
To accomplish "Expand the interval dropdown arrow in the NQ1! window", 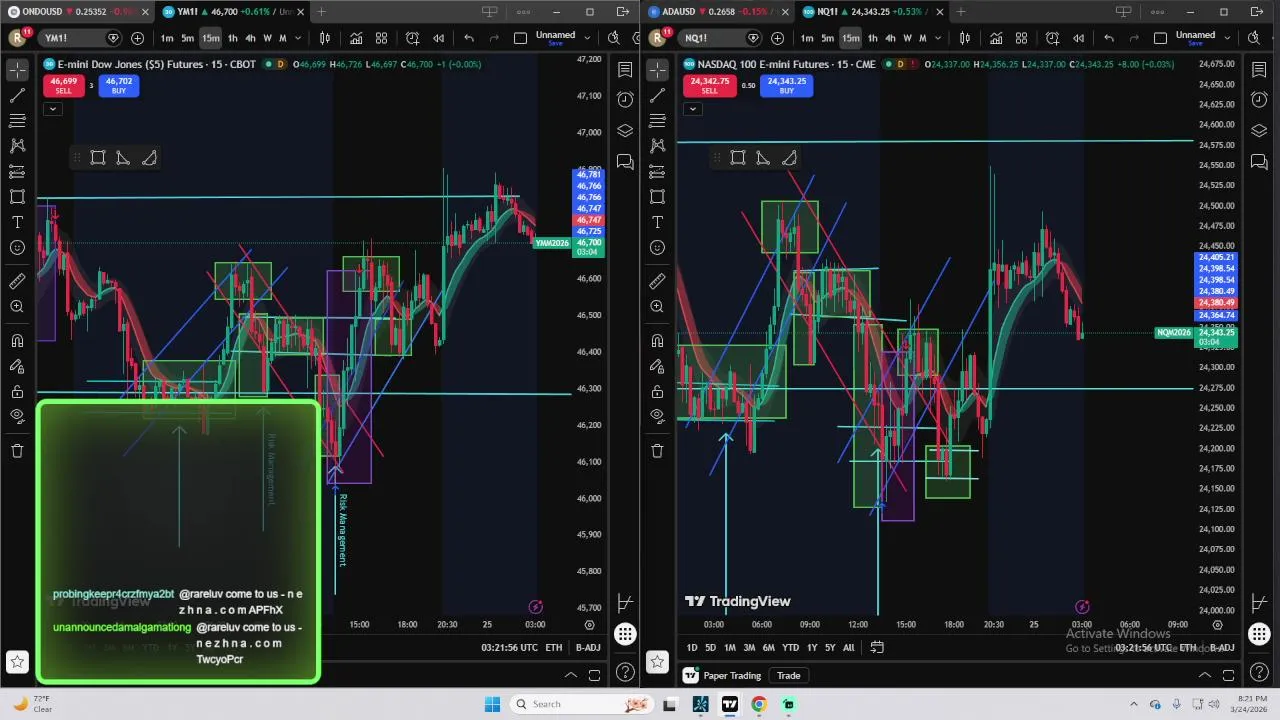I will click(x=937, y=38).
